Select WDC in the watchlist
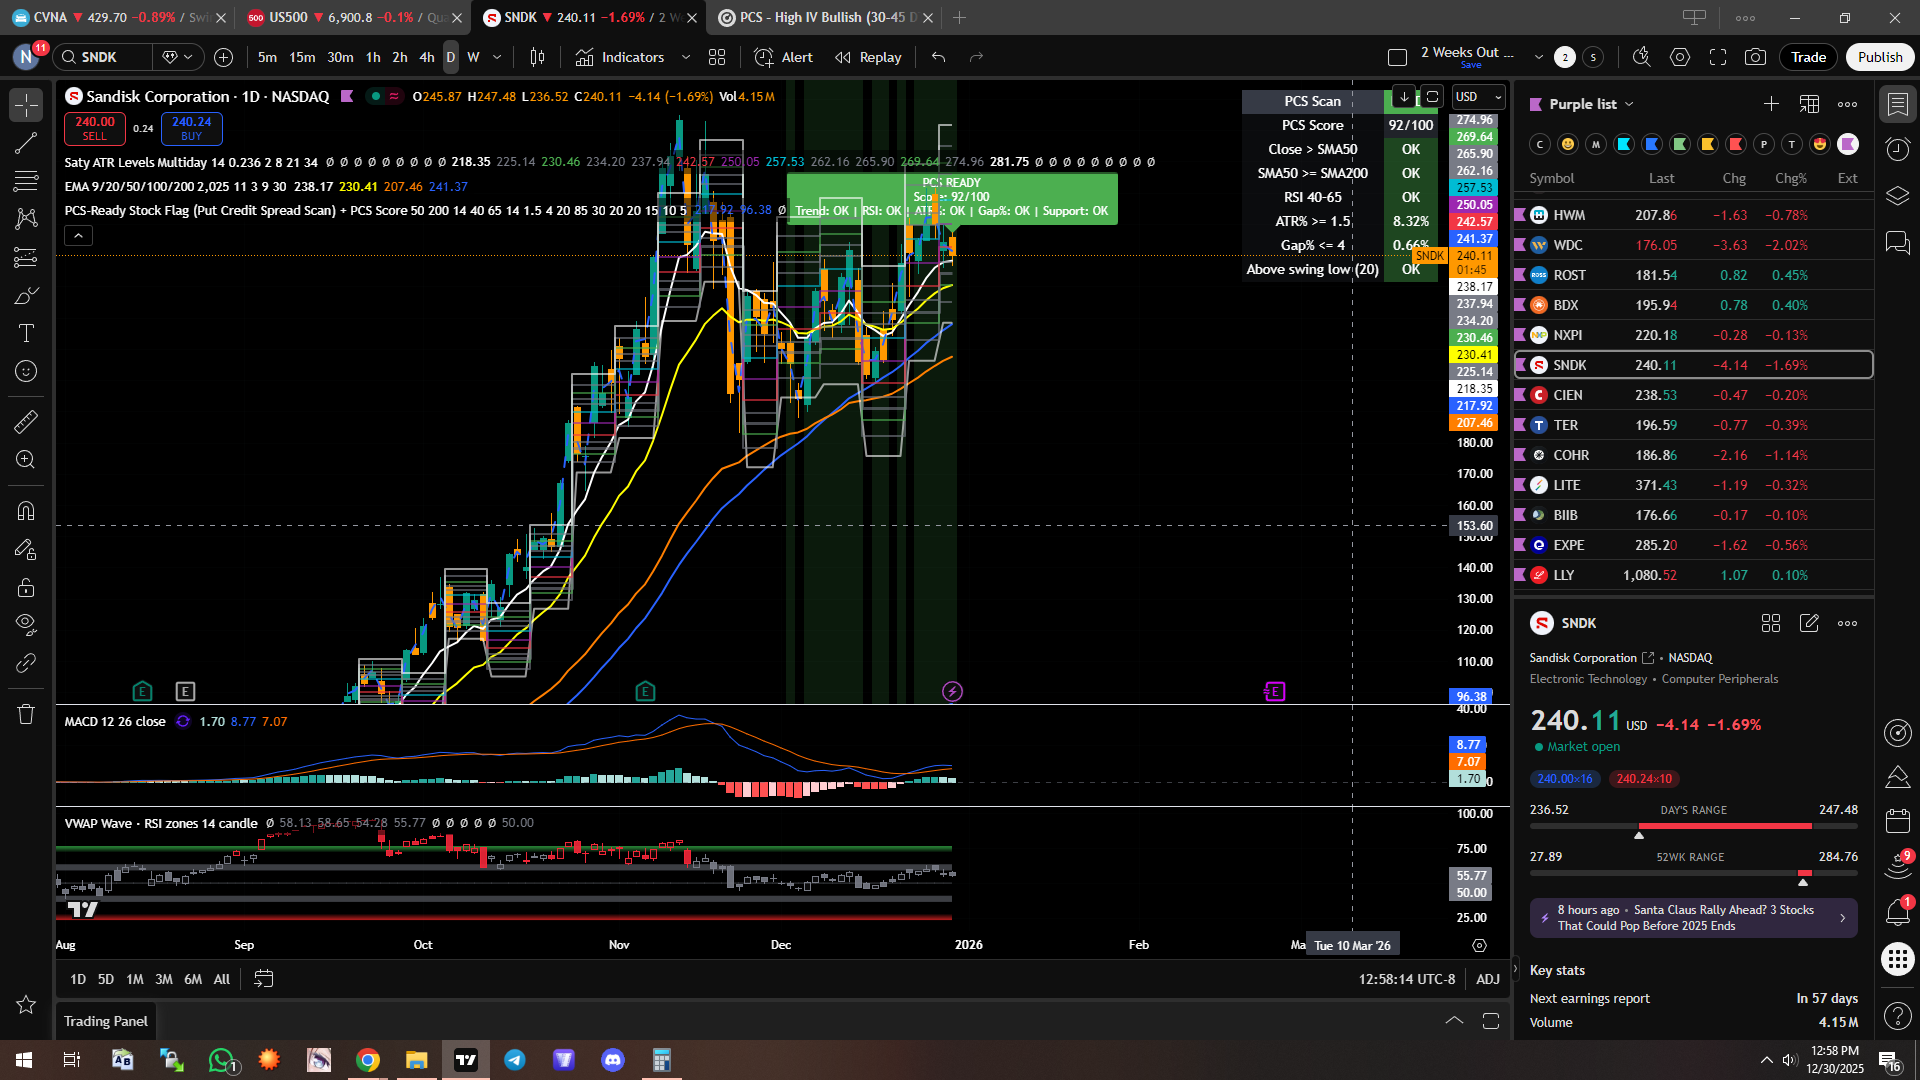1920x1080 pixels. [x=1567, y=245]
